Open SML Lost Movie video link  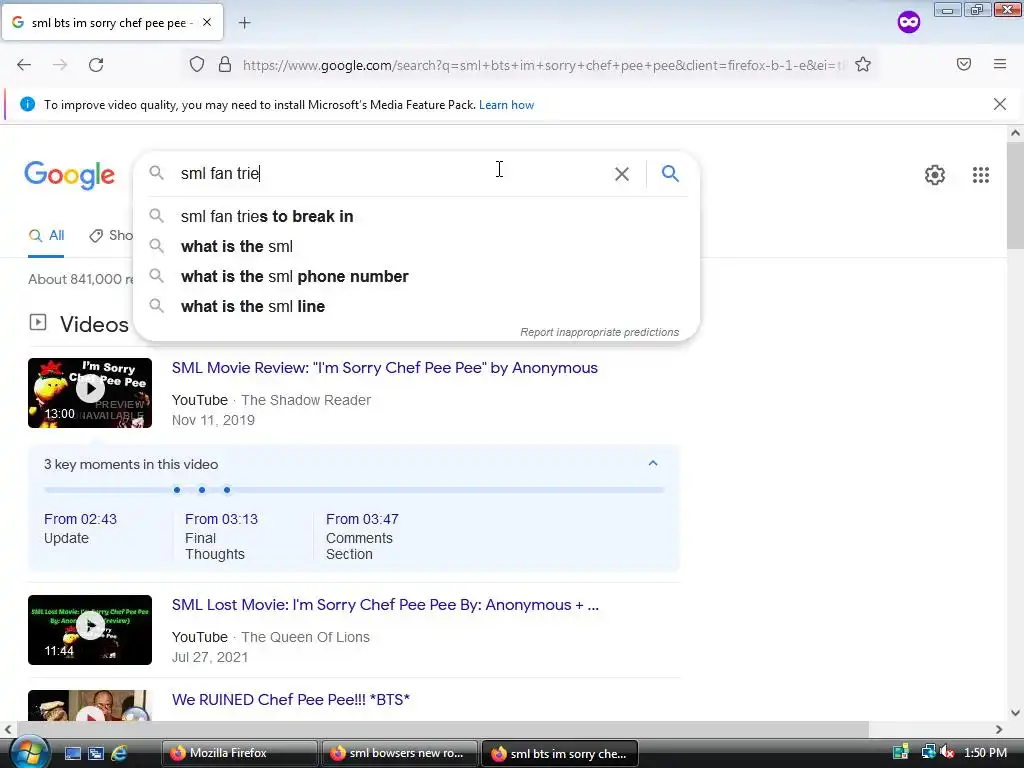pos(385,605)
